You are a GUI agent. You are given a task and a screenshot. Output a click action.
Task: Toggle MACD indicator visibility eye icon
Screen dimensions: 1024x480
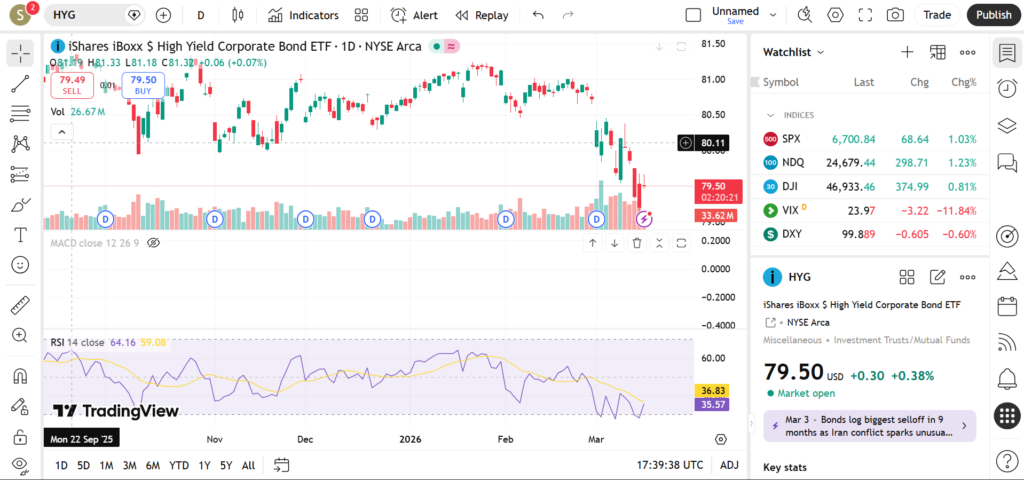[154, 243]
